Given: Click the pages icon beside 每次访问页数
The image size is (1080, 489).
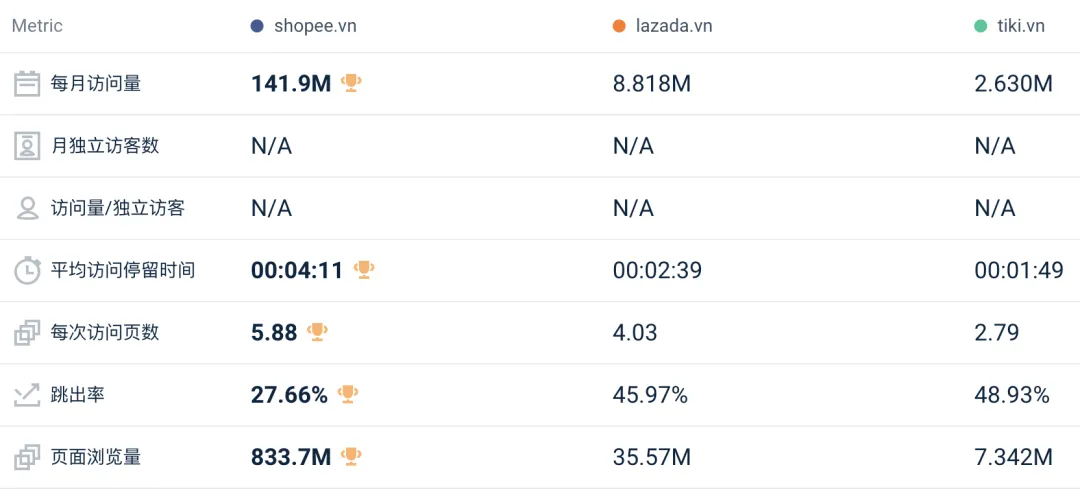Looking at the screenshot, I should click(27, 333).
